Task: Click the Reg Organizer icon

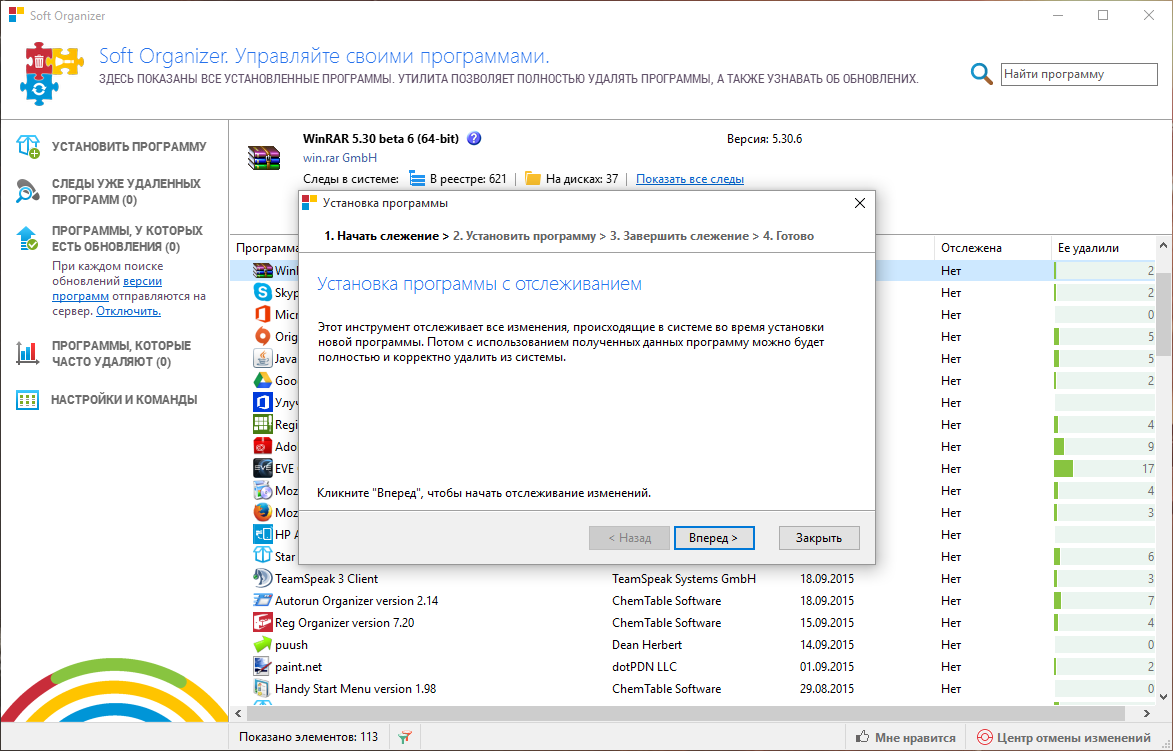Action: click(263, 622)
